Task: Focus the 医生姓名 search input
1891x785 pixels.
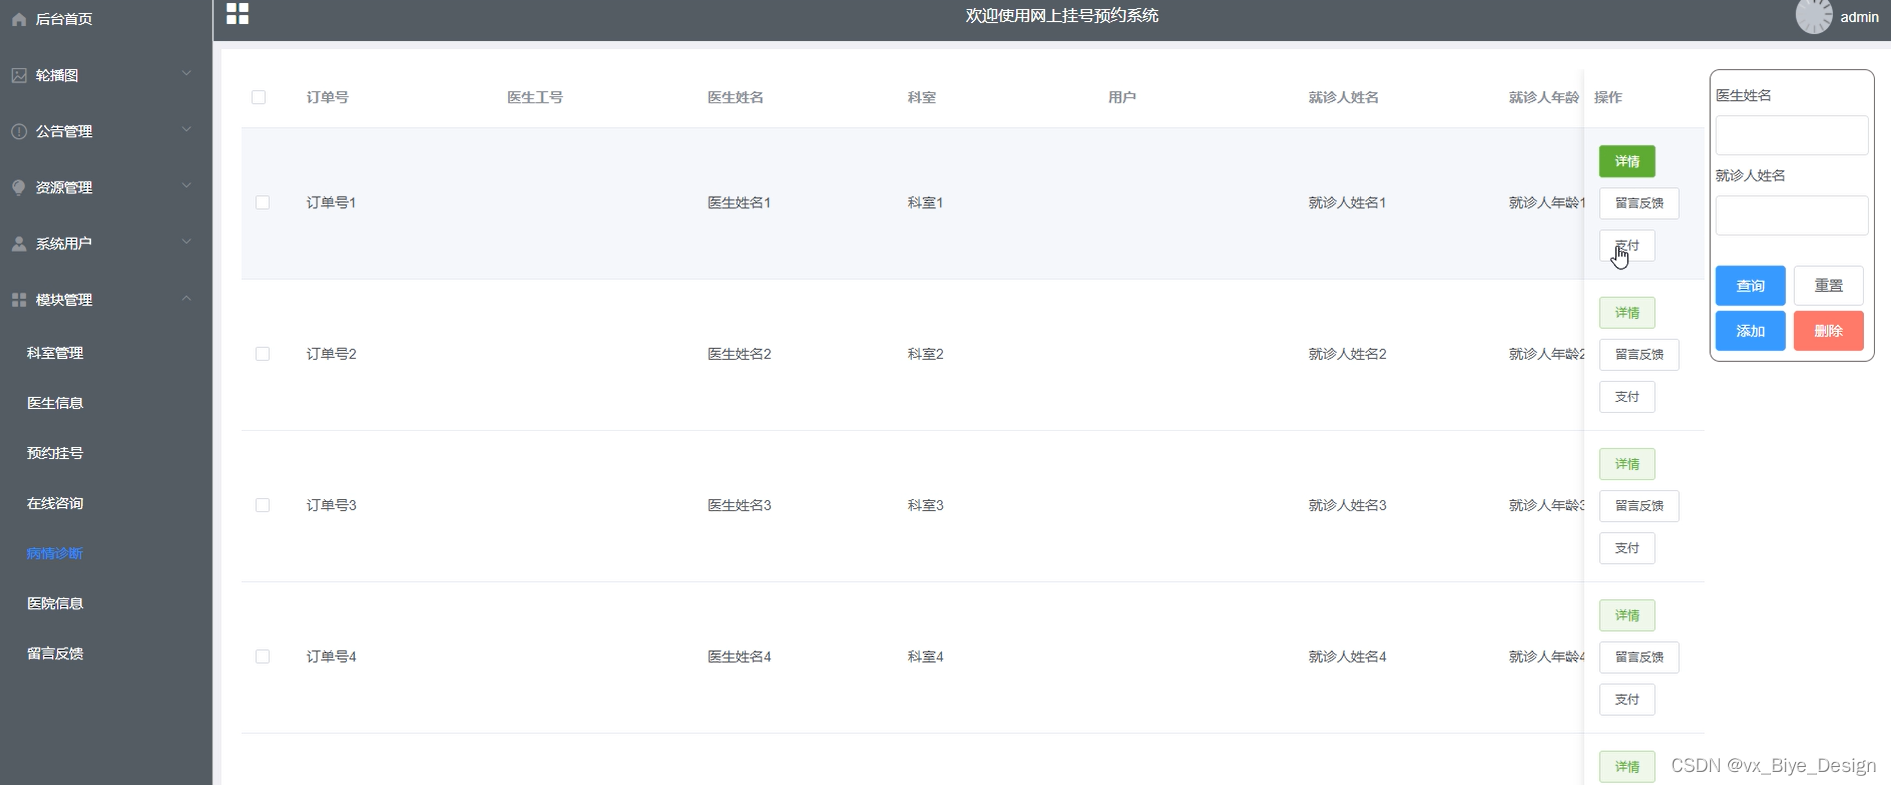Action: pos(1791,135)
